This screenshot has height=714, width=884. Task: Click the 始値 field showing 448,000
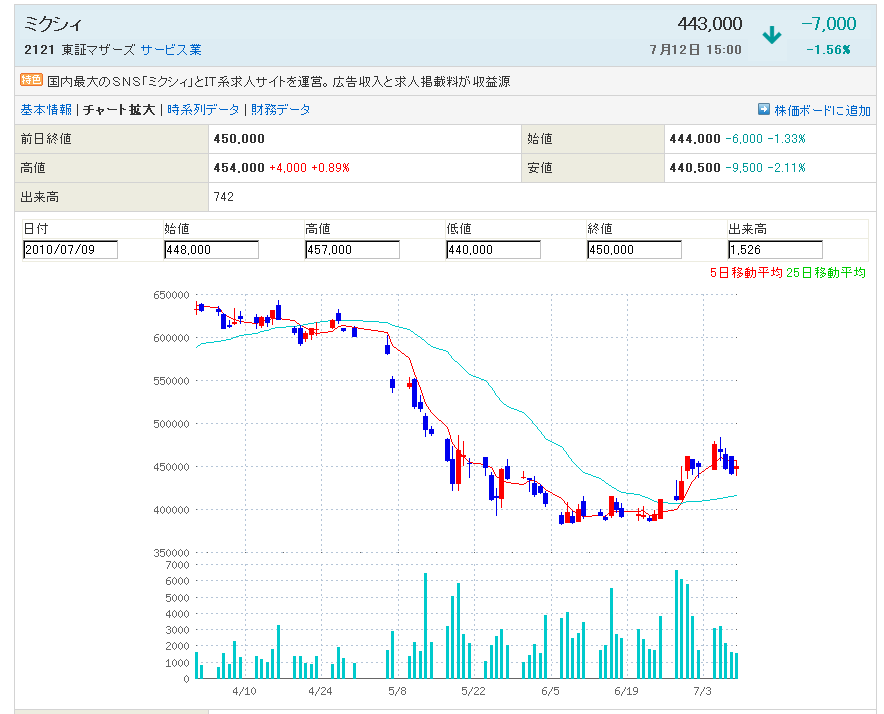tap(211, 250)
